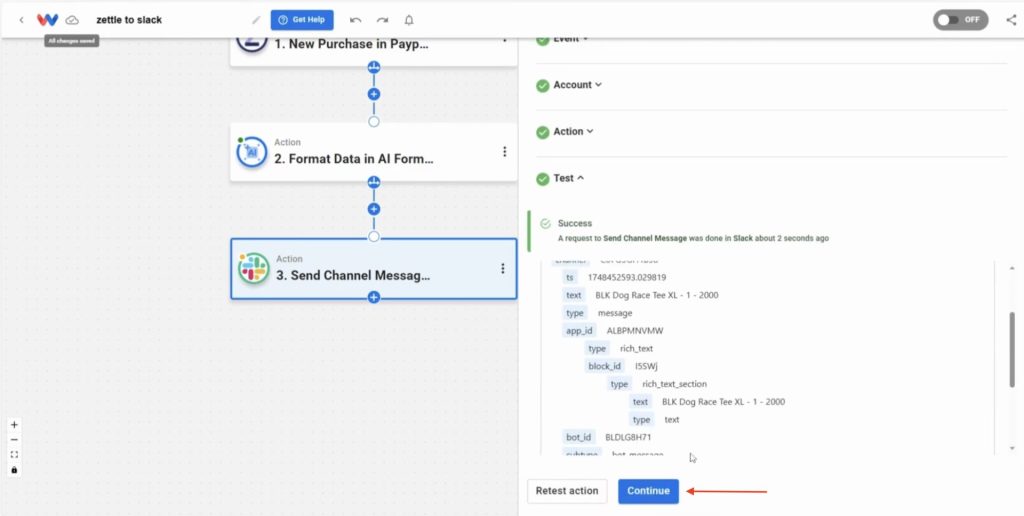The width and height of the screenshot is (1024, 516).
Task: Add step below Send Channel Message
Action: (374, 297)
